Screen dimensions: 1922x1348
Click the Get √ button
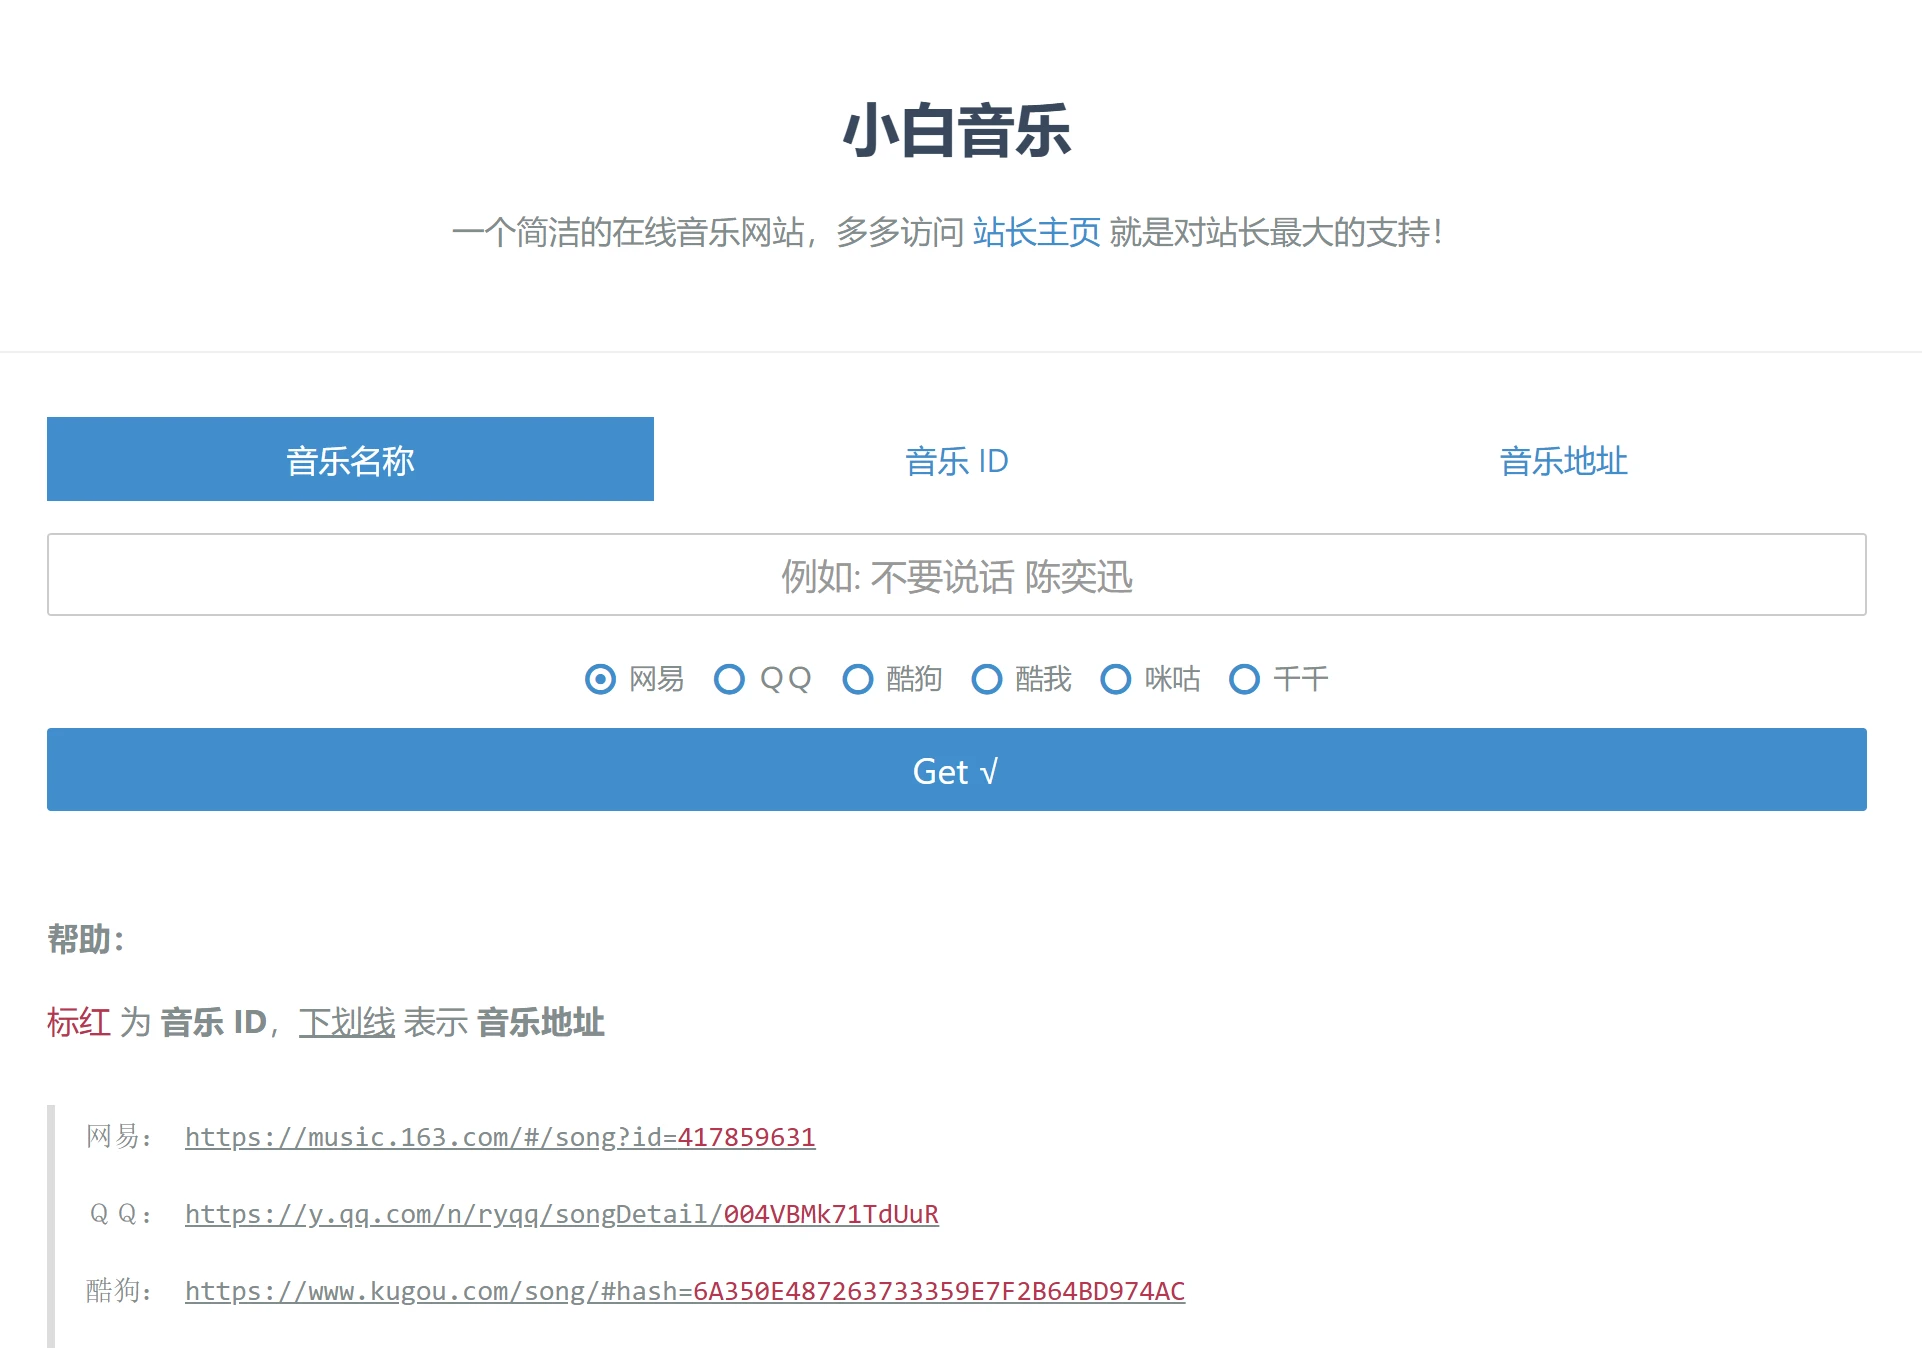(956, 769)
